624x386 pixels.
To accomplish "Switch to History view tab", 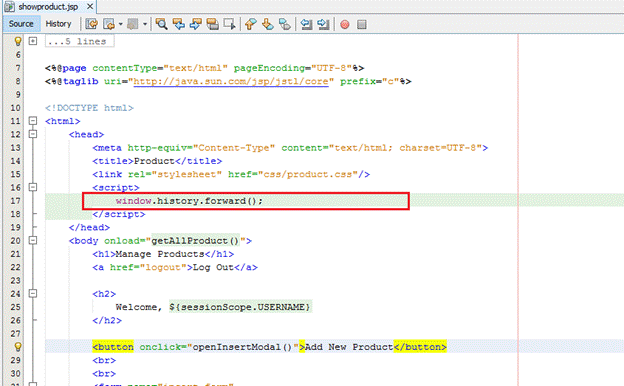I will [x=58, y=24].
